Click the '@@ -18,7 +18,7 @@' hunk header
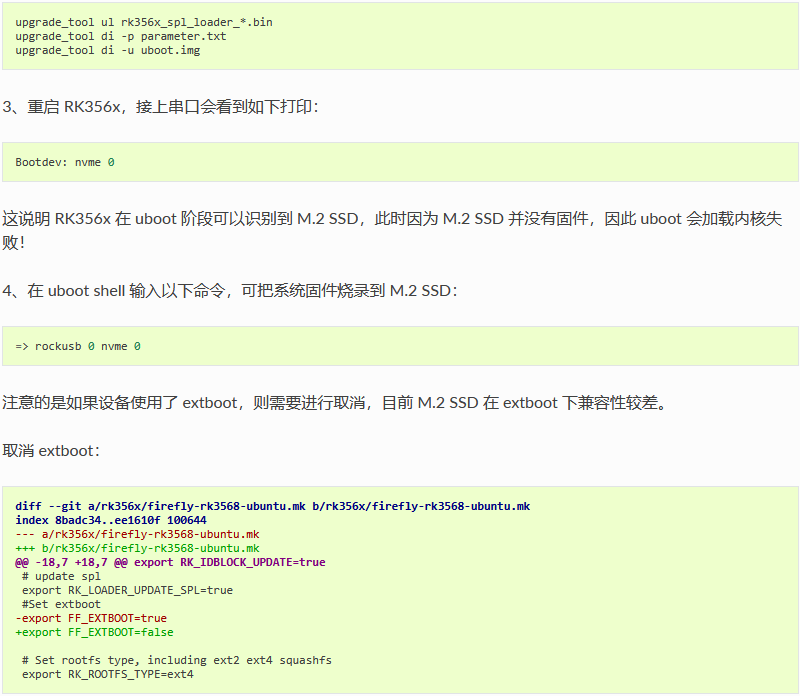This screenshot has height=696, width=800. [170, 562]
